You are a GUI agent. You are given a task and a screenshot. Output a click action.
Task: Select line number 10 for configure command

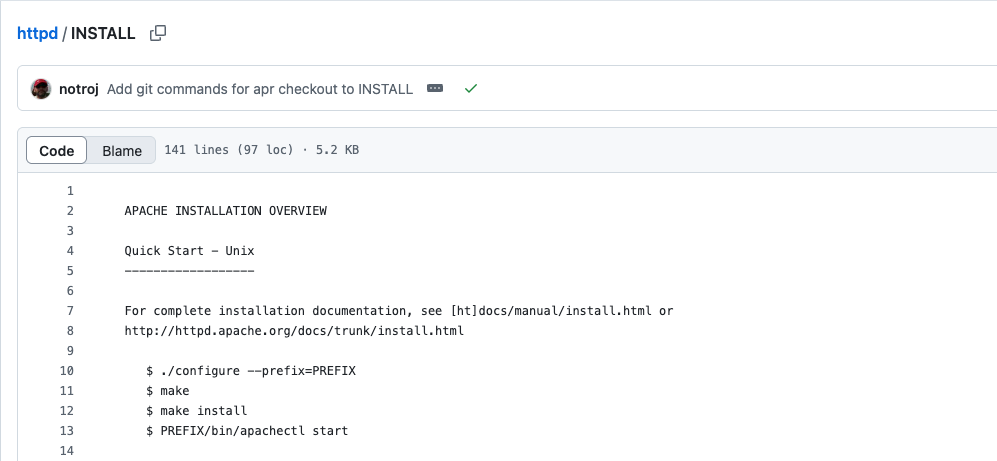click(x=67, y=371)
